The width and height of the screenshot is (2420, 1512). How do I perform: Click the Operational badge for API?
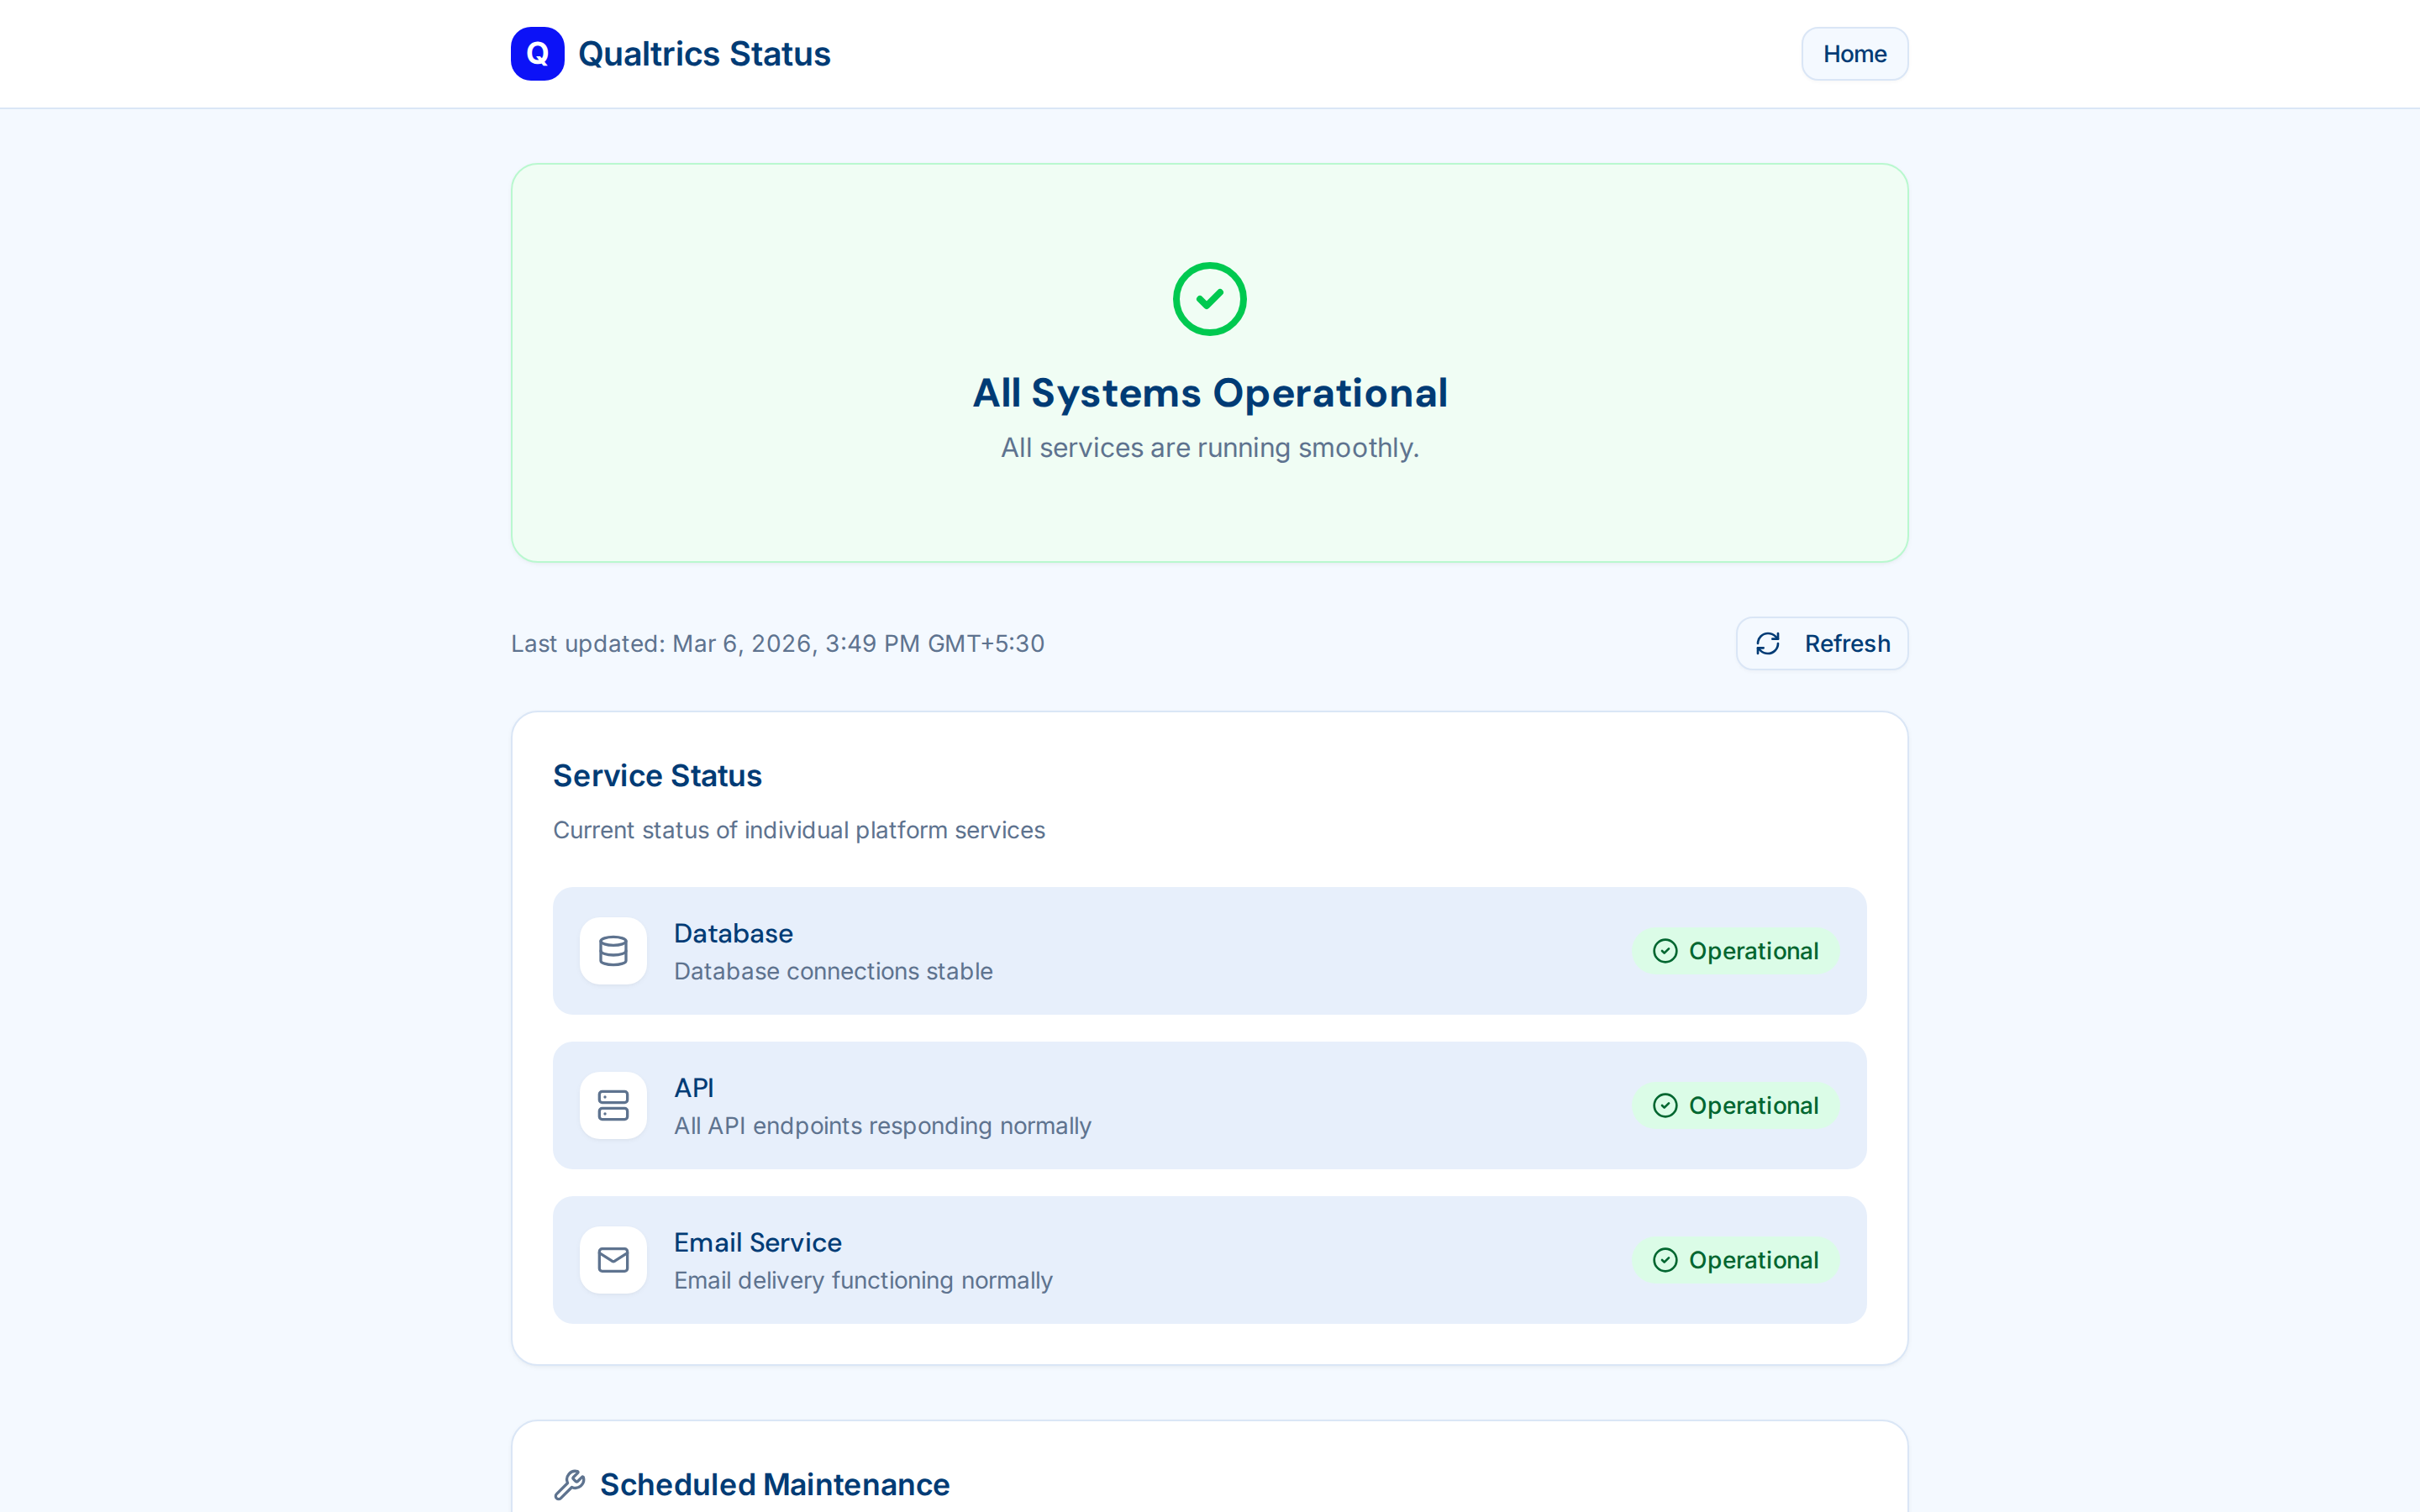[1736, 1105]
